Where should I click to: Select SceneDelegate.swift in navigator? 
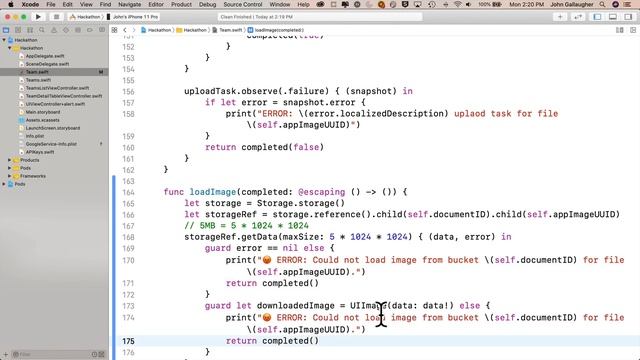click(x=47, y=64)
